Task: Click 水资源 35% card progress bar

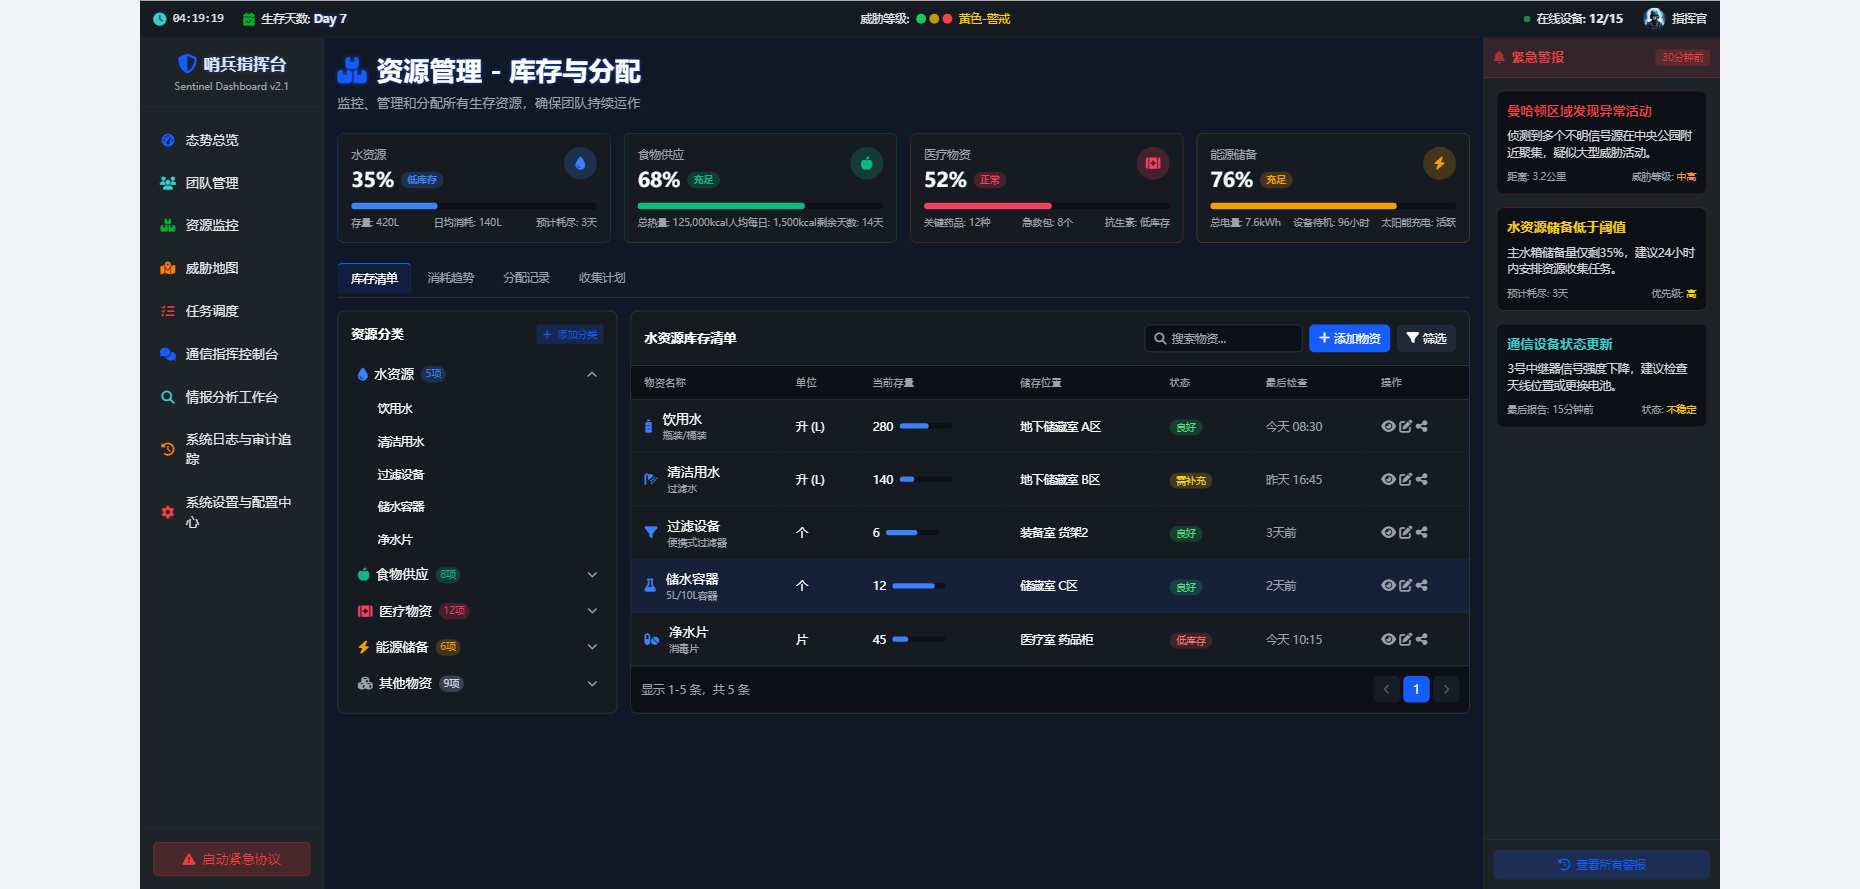Action: click(x=474, y=206)
